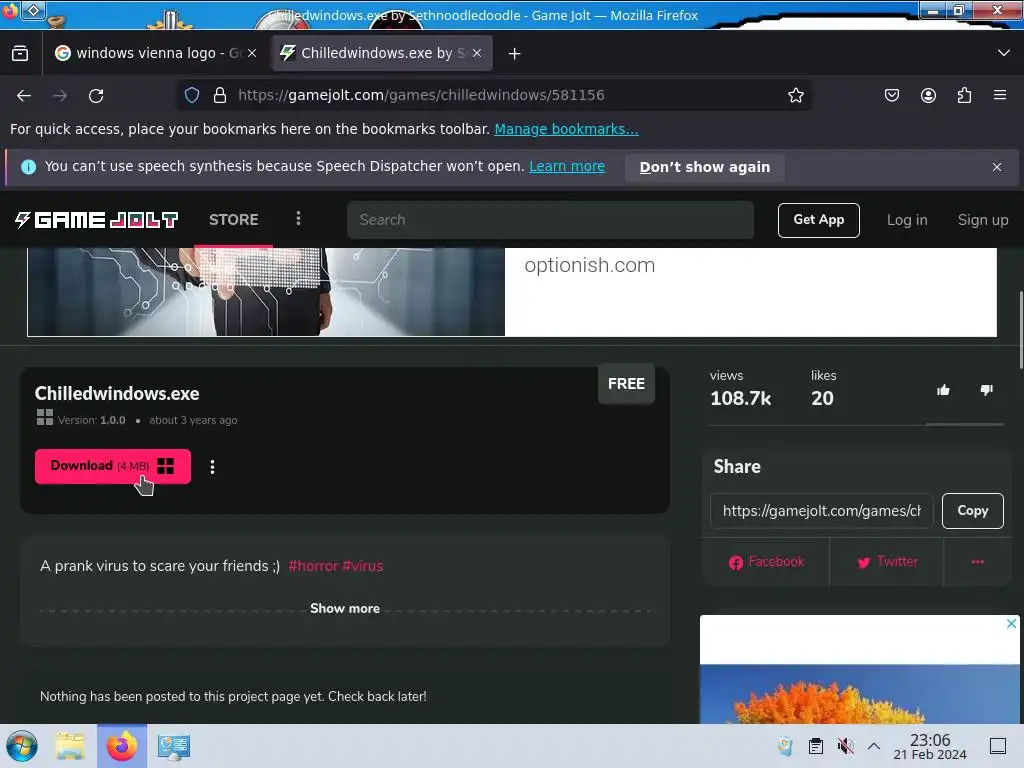Open the file manager taskbar icon

click(x=70, y=746)
